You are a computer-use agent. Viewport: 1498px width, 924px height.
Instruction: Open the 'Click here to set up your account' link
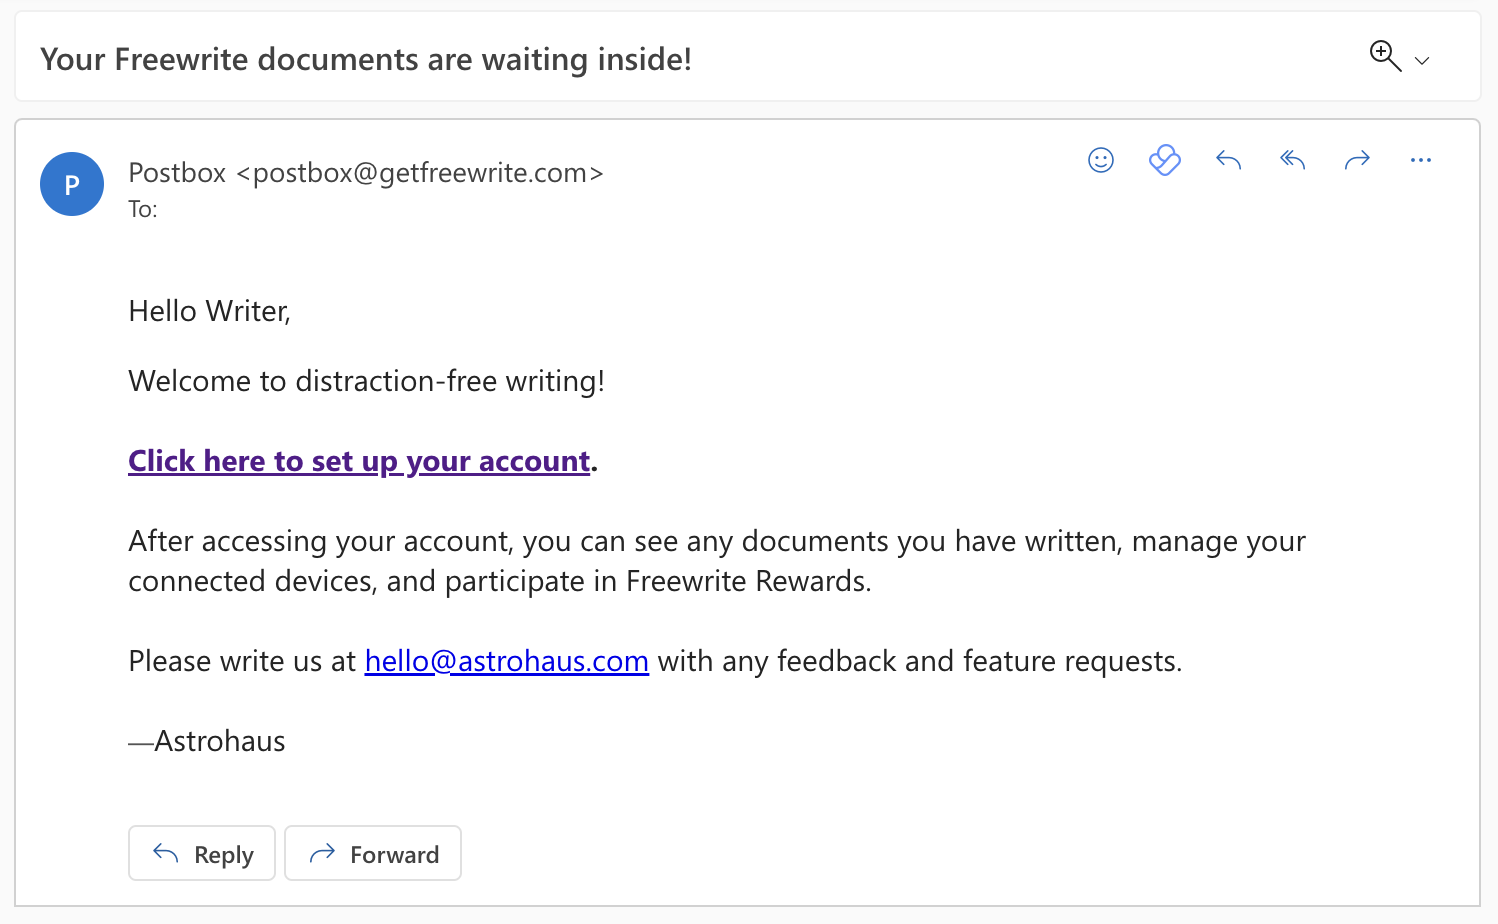click(360, 461)
